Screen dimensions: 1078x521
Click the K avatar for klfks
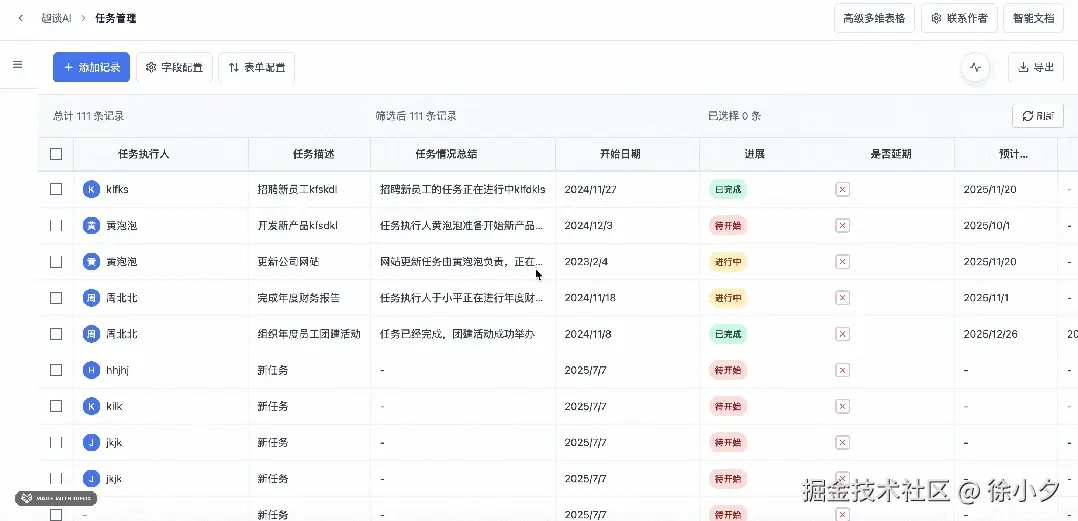click(x=91, y=189)
